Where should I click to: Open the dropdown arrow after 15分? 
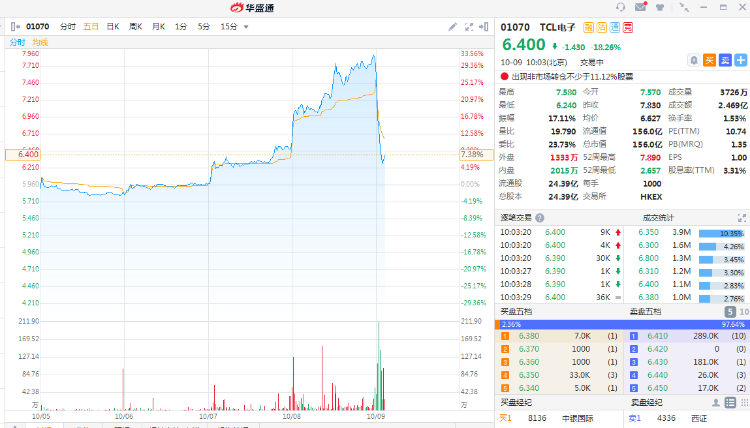tap(246, 27)
